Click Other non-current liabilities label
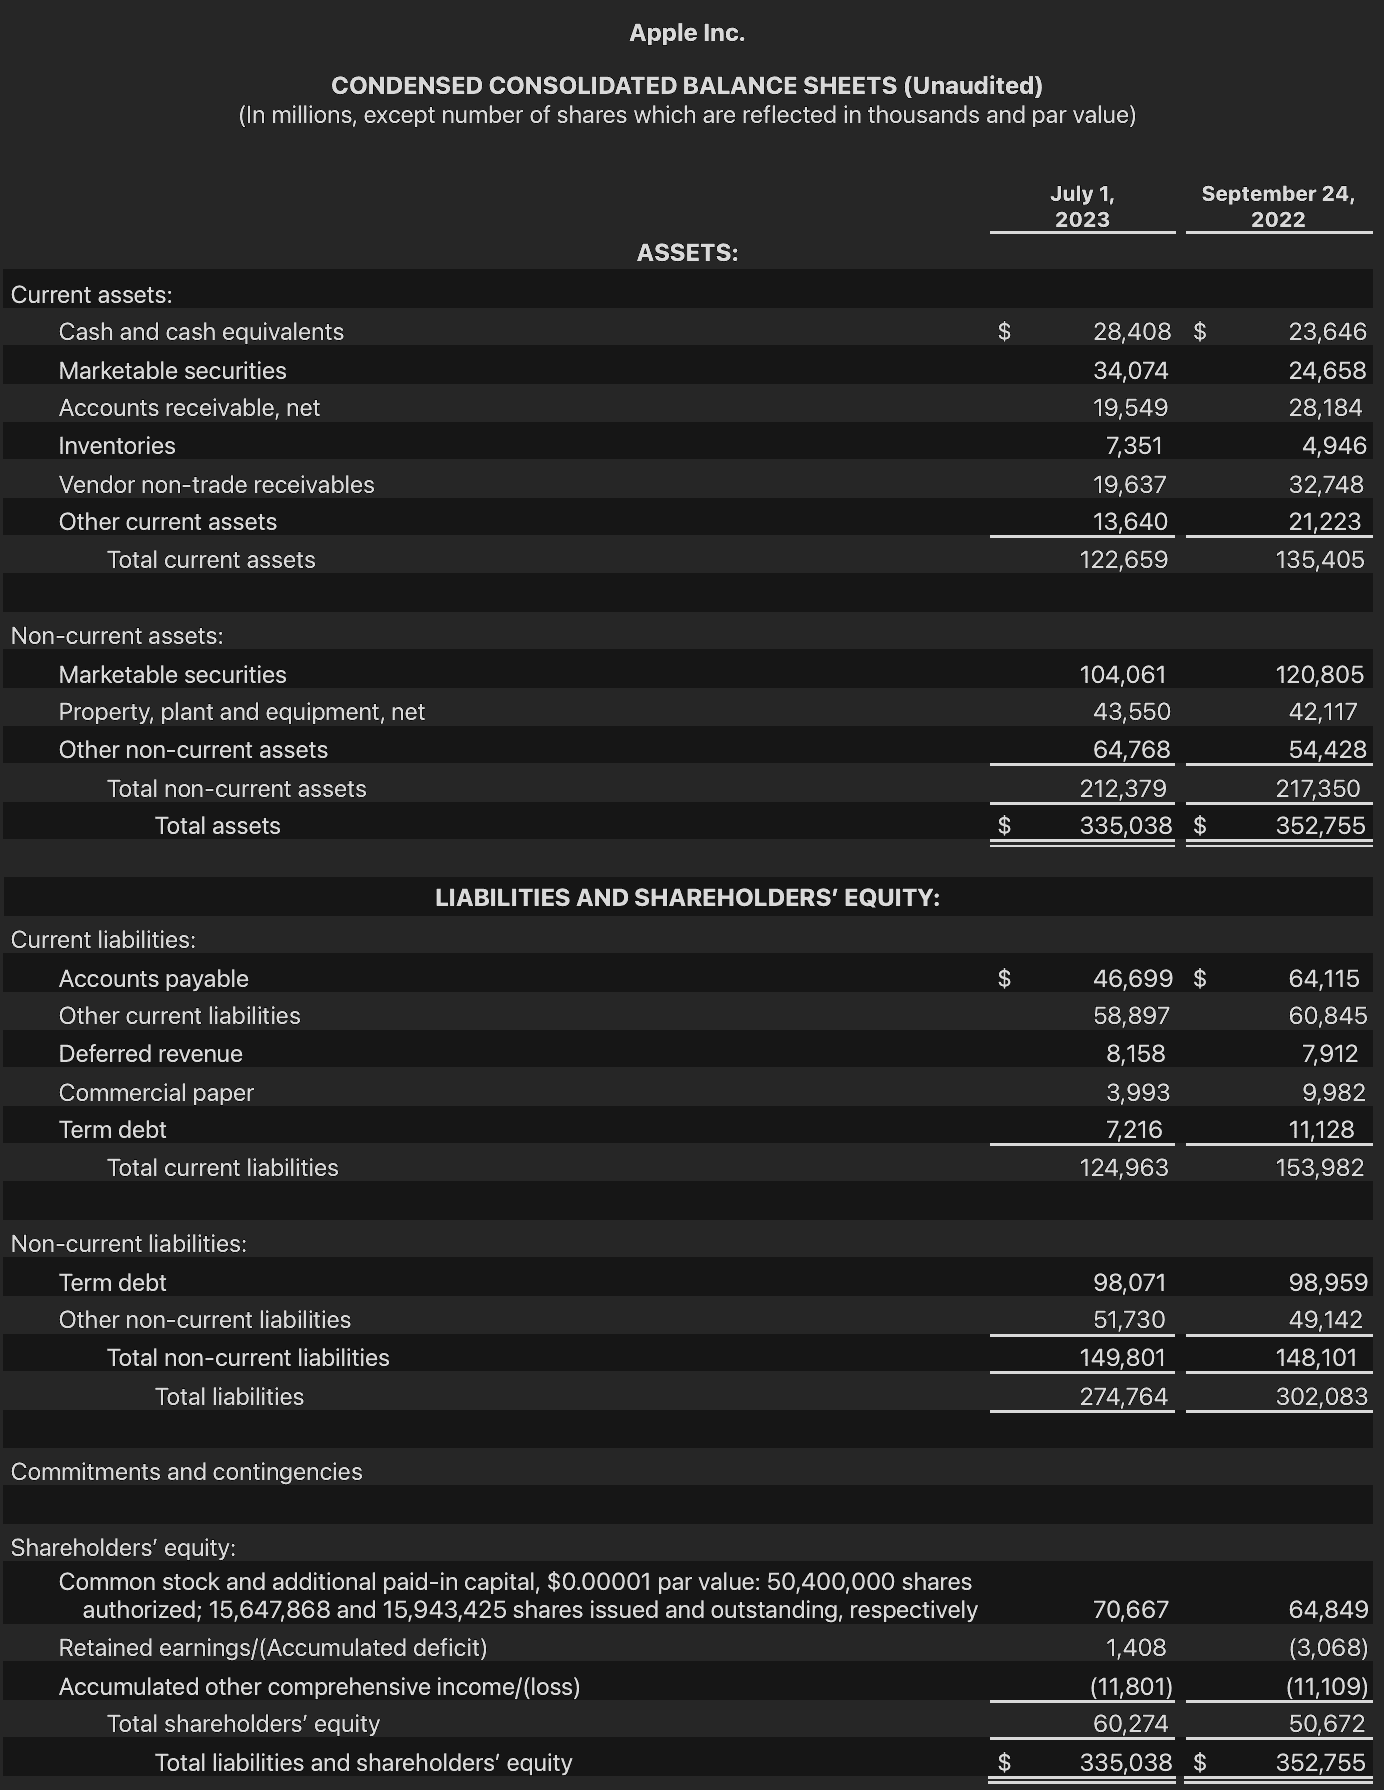The width and height of the screenshot is (1384, 1790). tap(205, 1320)
